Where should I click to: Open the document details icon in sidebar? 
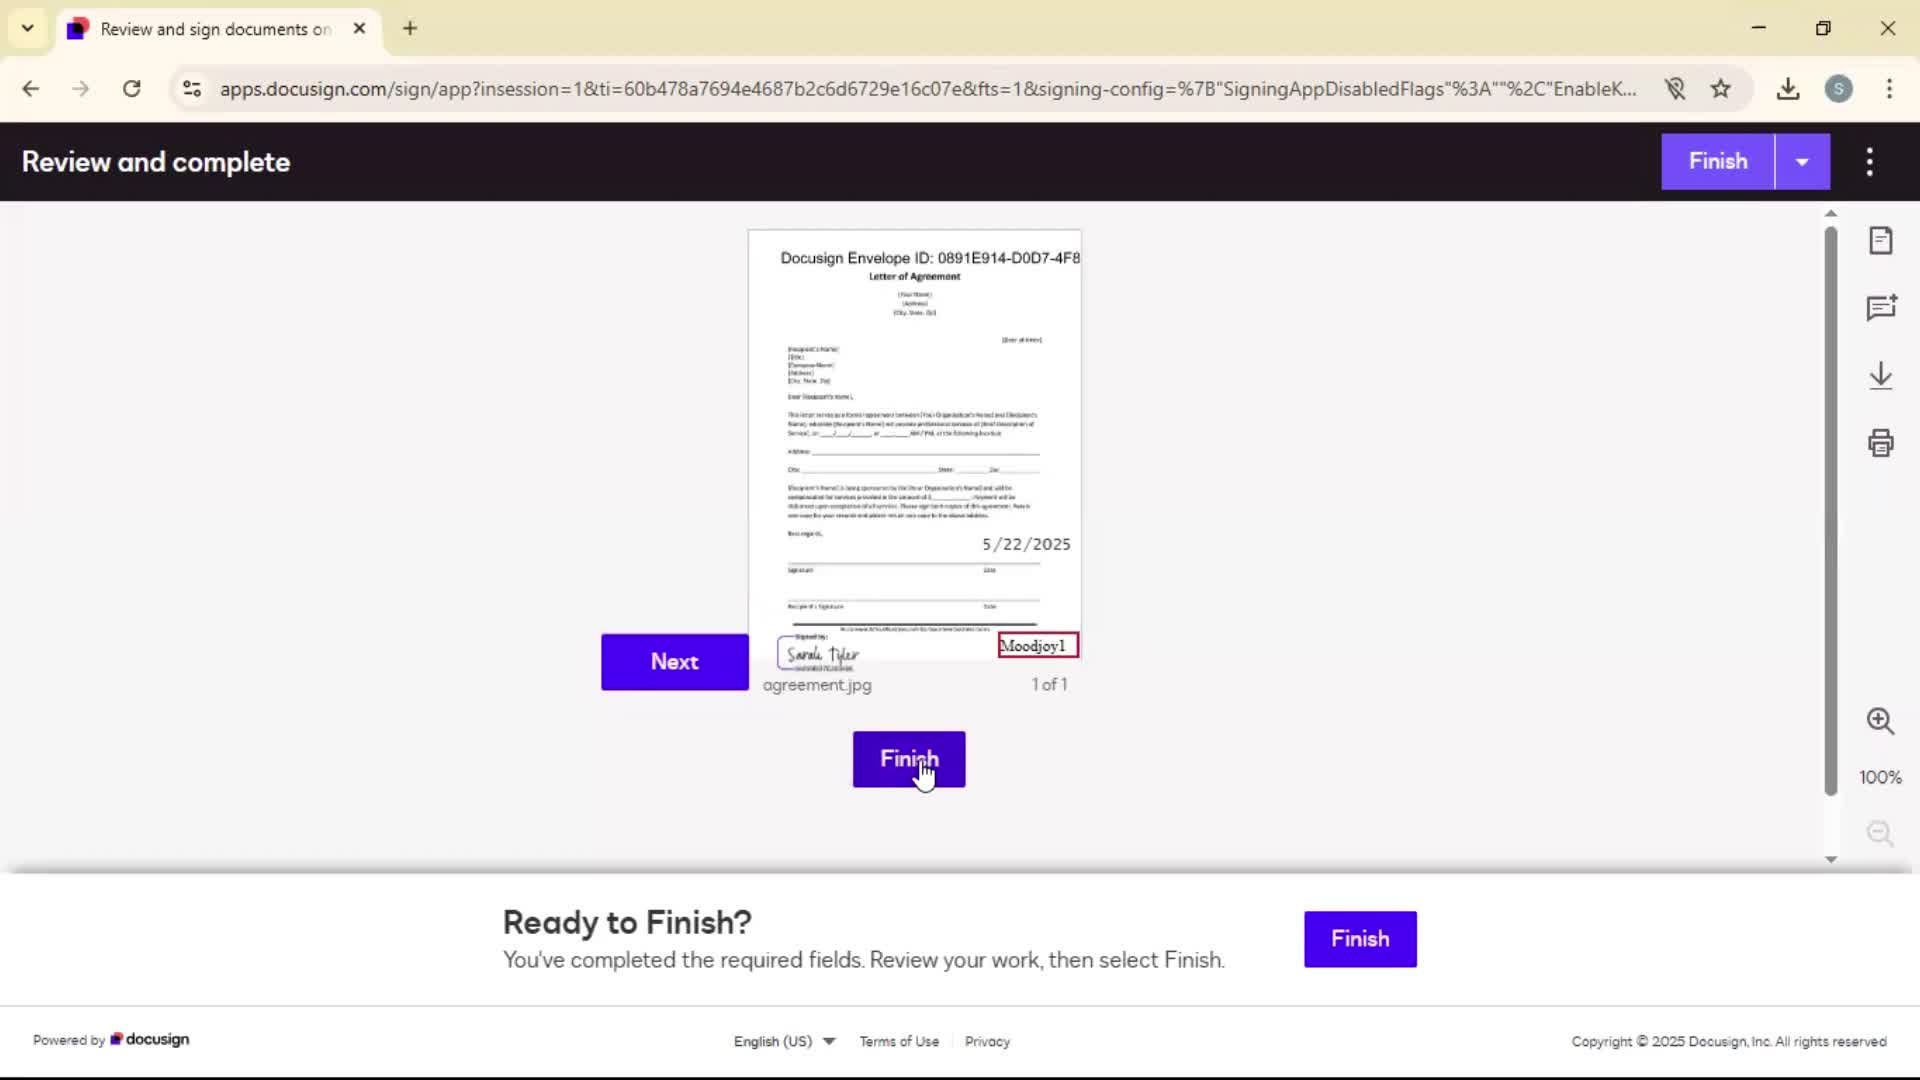click(1880, 240)
